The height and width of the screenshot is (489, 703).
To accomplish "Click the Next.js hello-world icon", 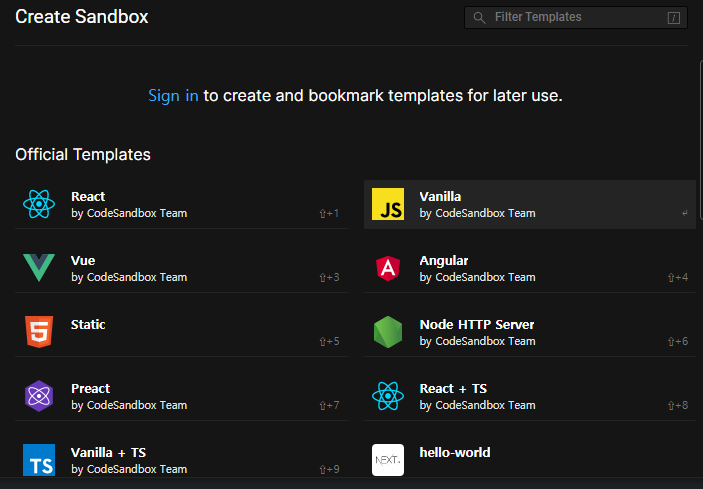I will coord(388,460).
